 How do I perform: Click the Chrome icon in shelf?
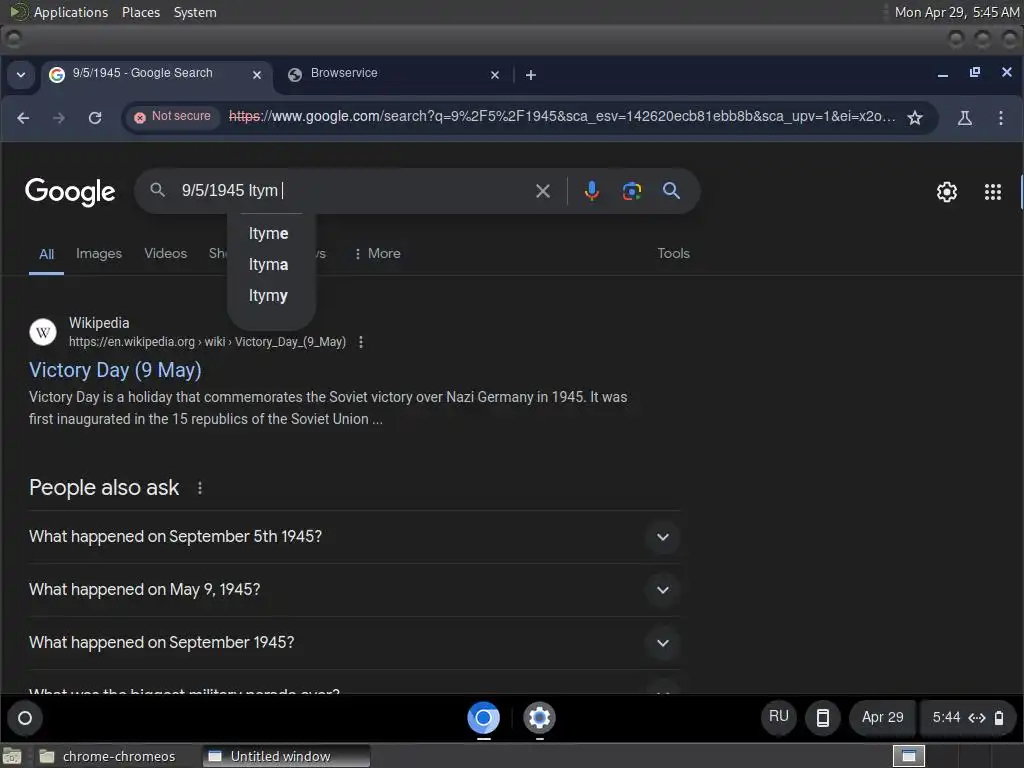[x=483, y=718]
